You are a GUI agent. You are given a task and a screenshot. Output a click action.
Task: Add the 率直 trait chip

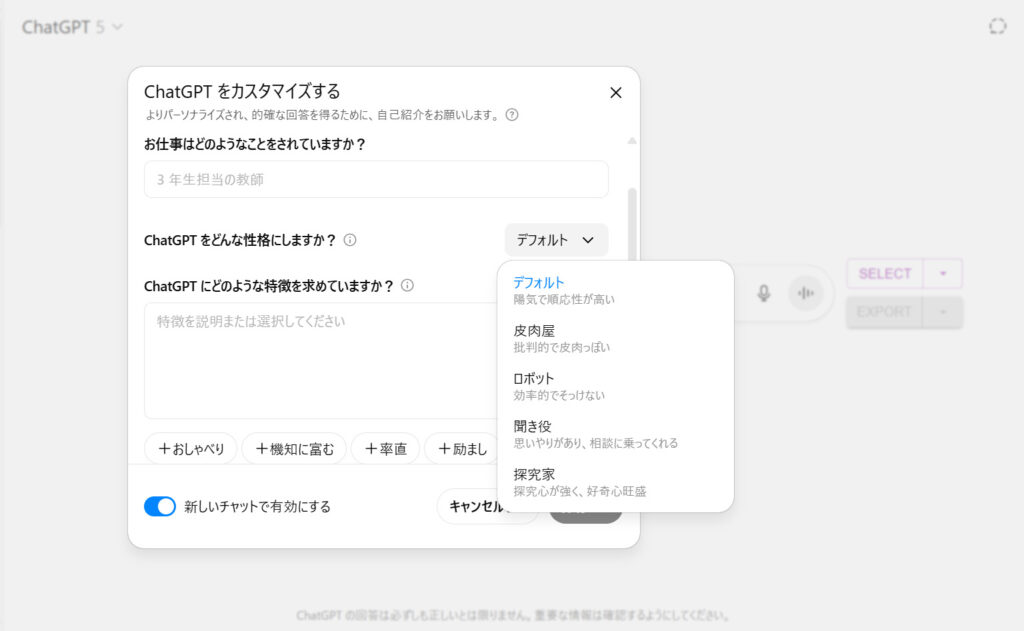[x=385, y=449]
